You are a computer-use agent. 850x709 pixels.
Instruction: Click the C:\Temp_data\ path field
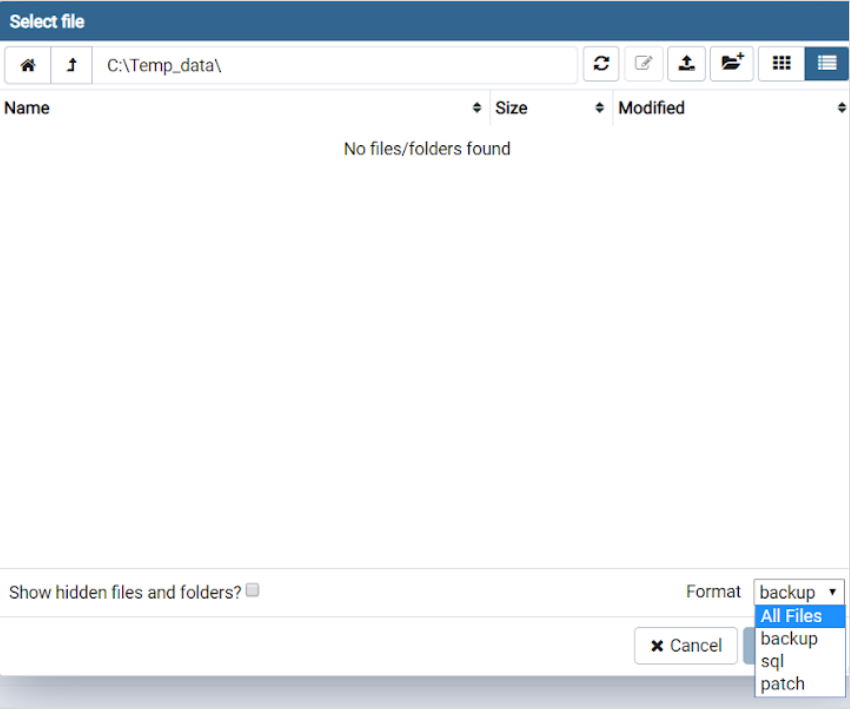[335, 65]
